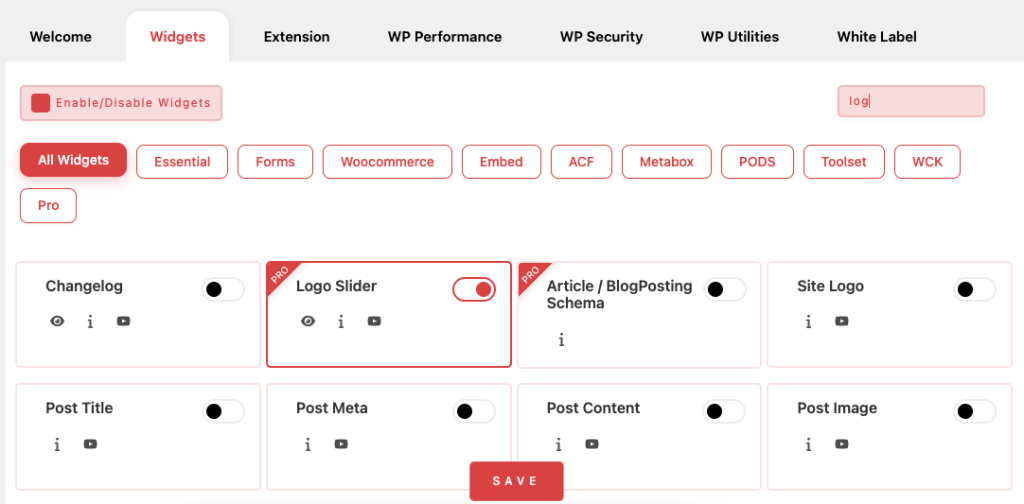Open the White Label tab
Image resolution: width=1024 pixels, height=504 pixels.
pos(876,37)
